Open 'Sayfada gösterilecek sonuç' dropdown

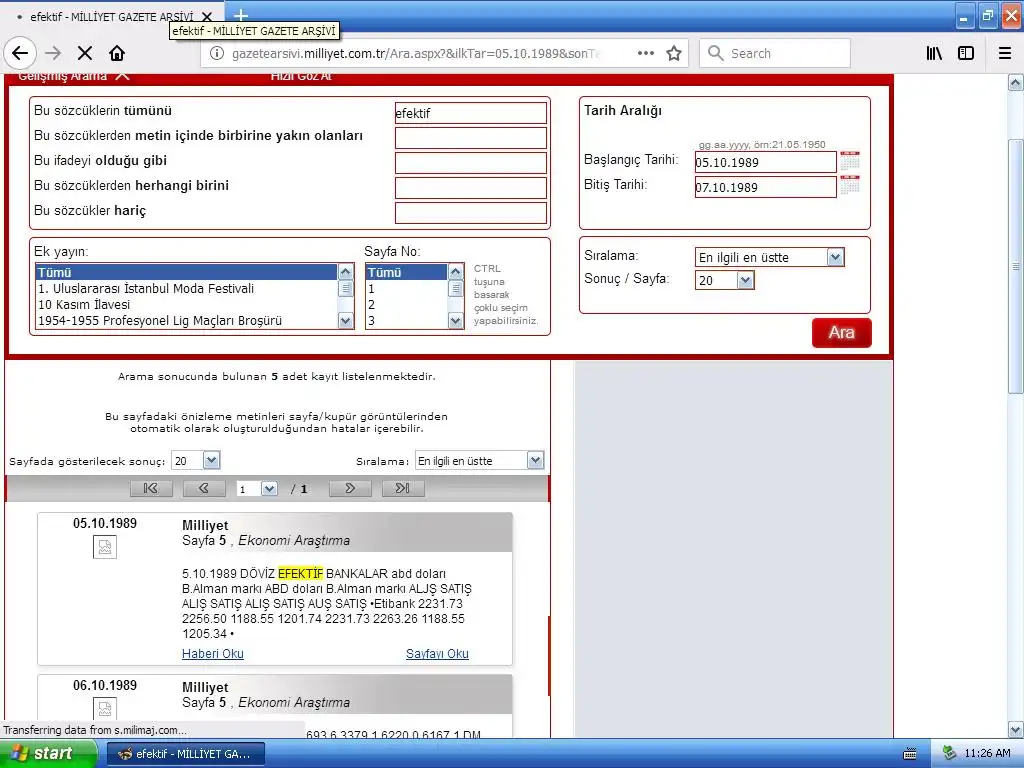(x=195, y=460)
